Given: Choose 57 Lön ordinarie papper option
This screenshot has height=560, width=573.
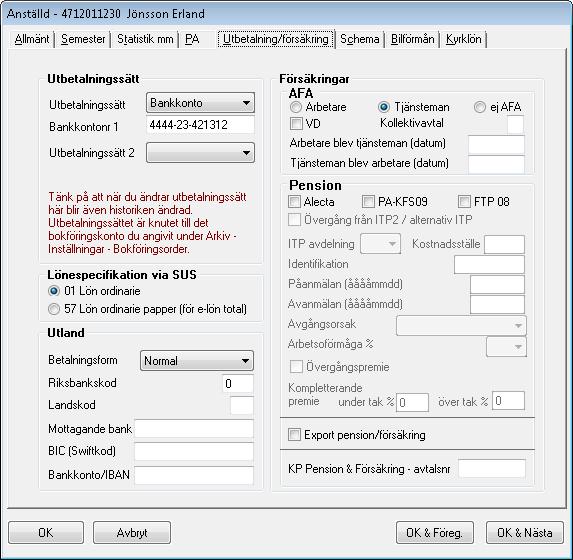Looking at the screenshot, I should pos(54,309).
